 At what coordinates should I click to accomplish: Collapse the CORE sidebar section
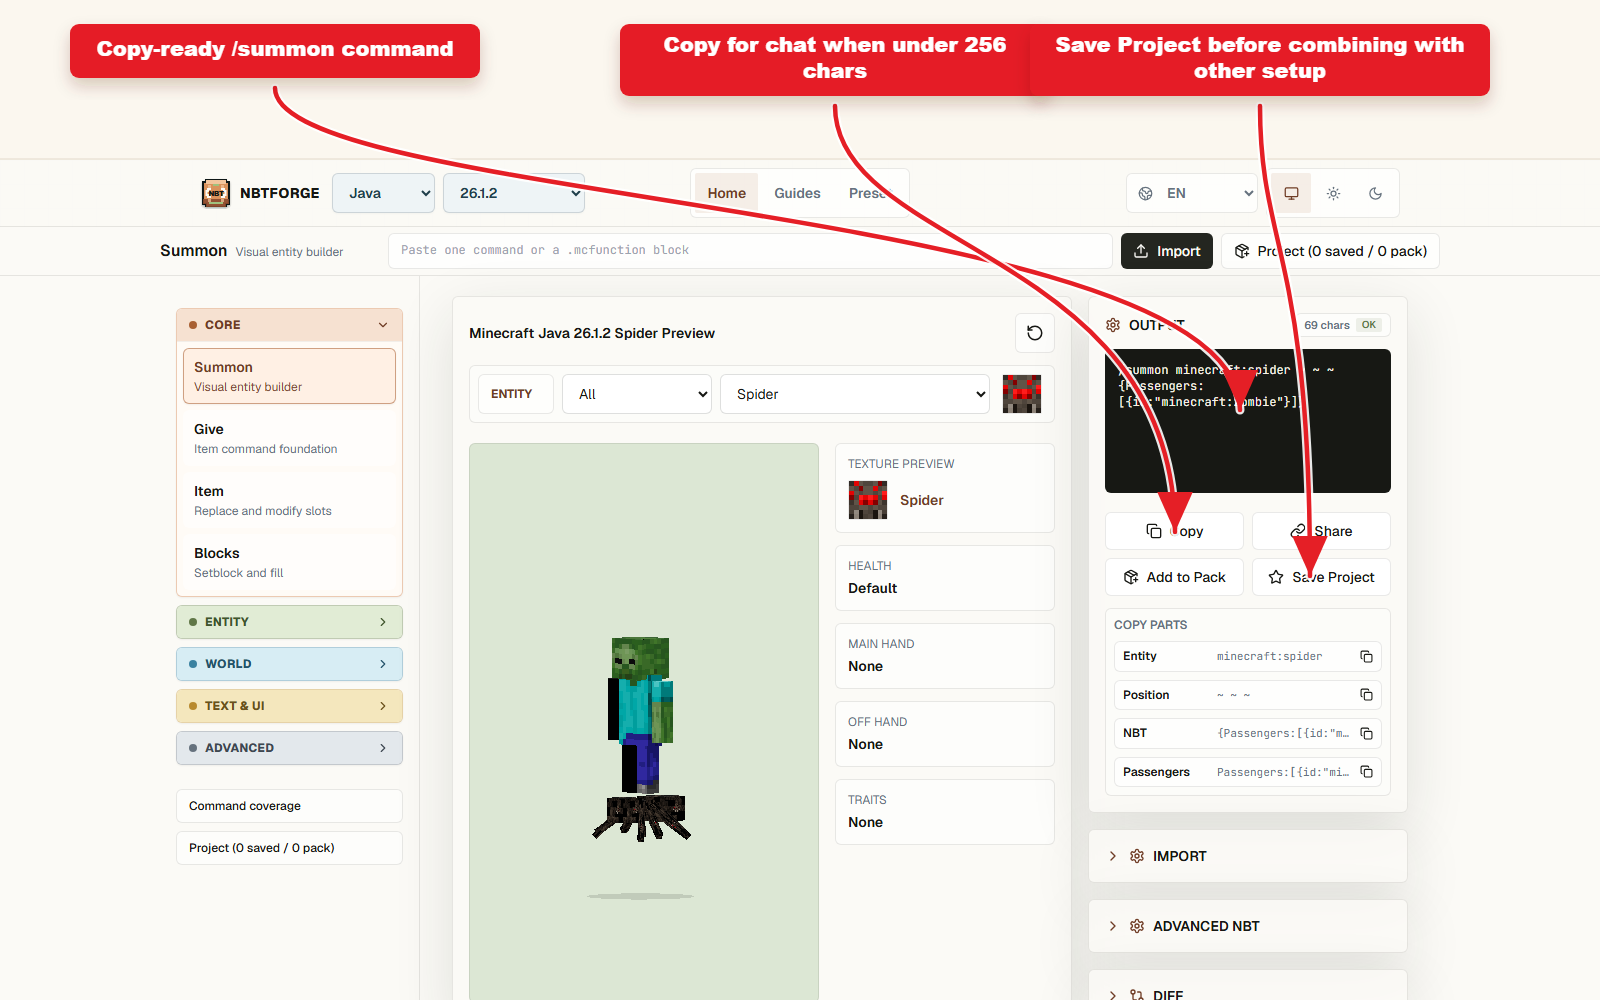coord(289,325)
